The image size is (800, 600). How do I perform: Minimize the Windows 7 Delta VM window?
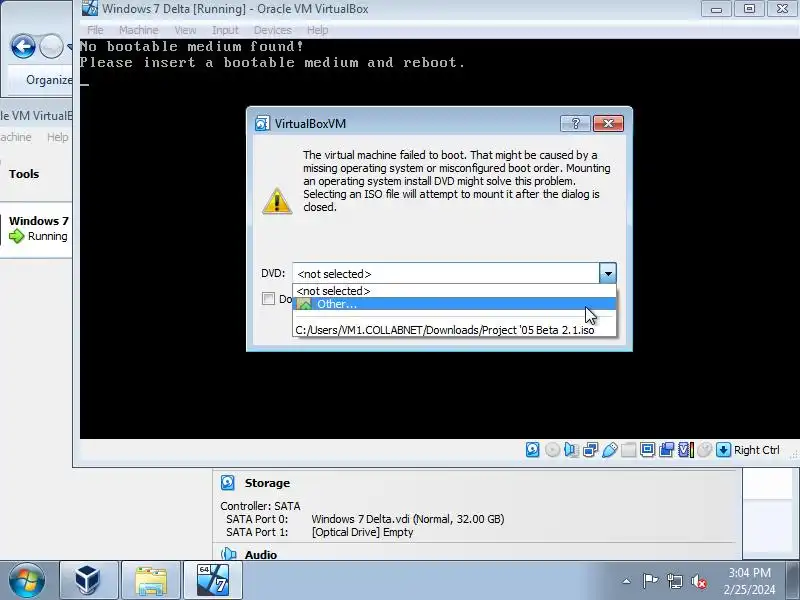click(x=716, y=9)
